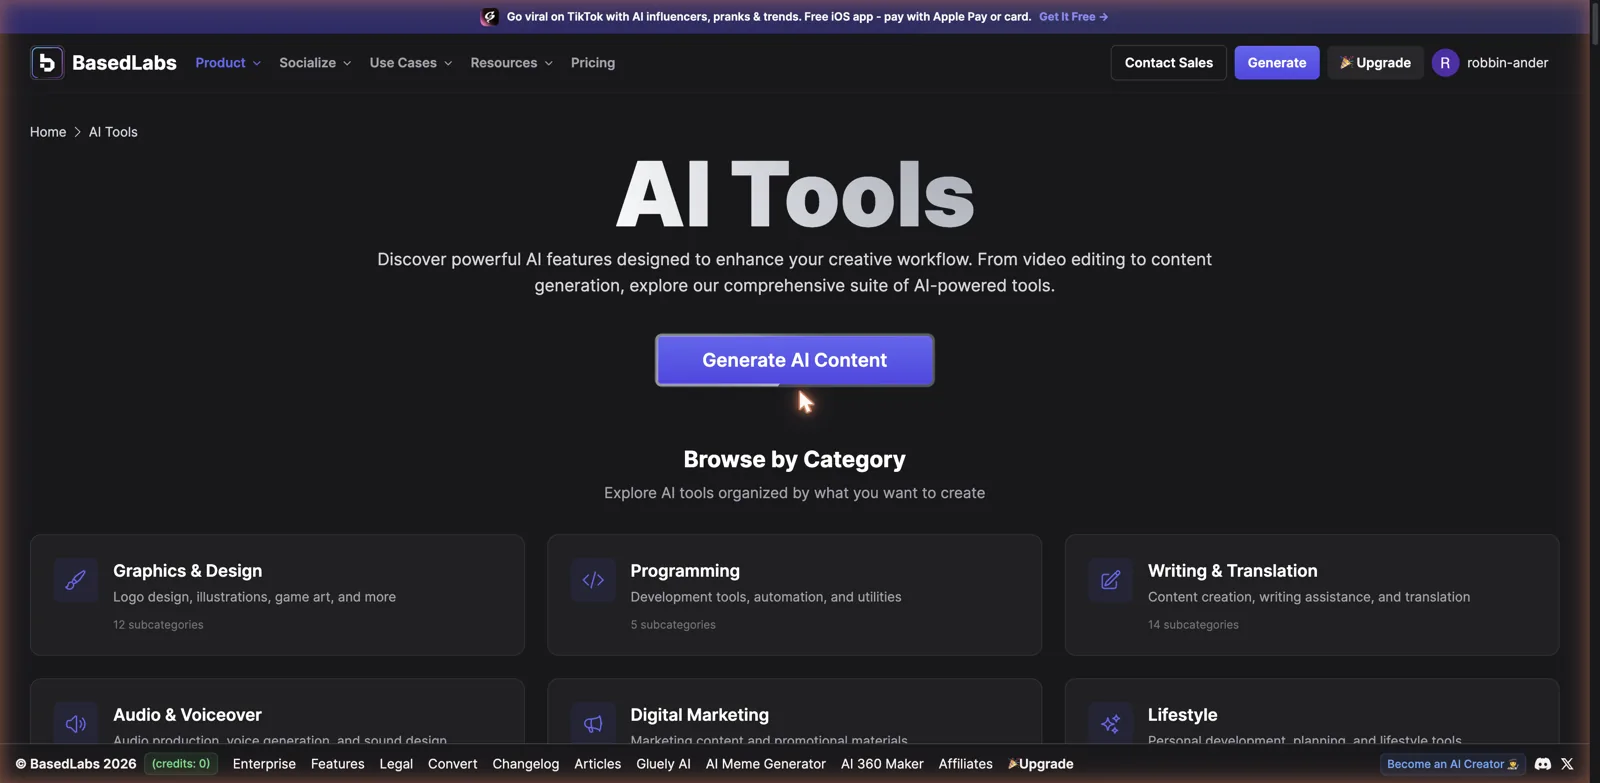Click the Browse by Category heading

click(795, 459)
